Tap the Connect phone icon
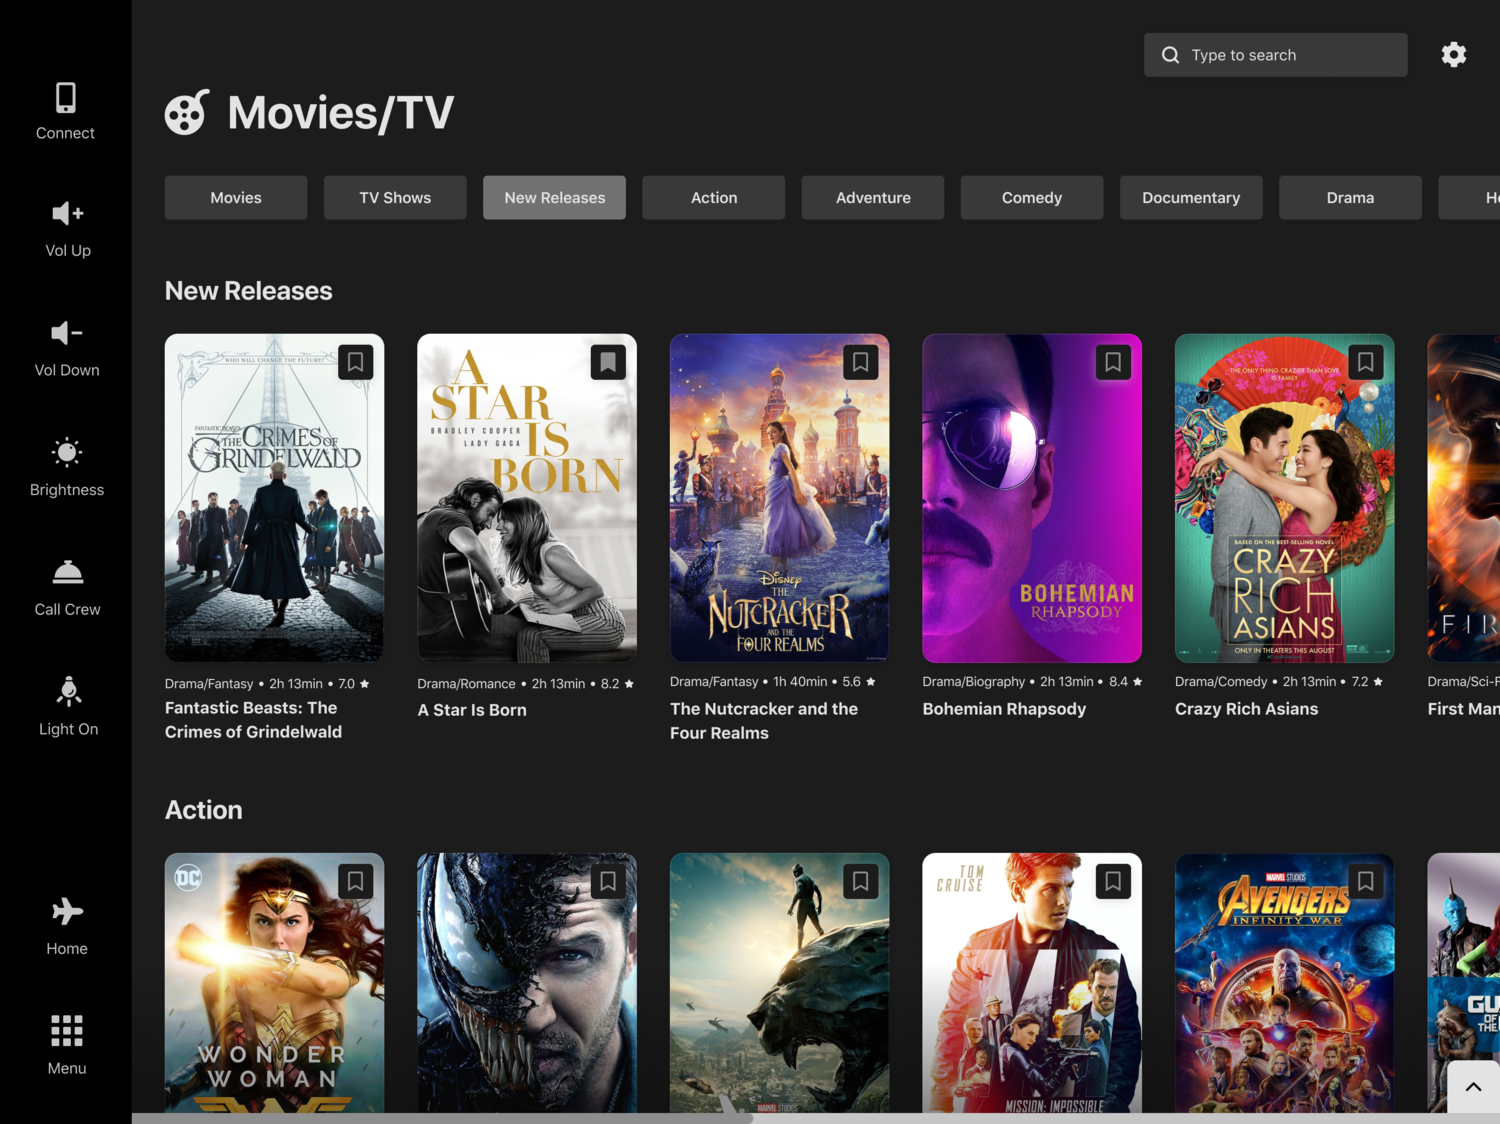Screen dimensions: 1500x1124 (x=66, y=98)
